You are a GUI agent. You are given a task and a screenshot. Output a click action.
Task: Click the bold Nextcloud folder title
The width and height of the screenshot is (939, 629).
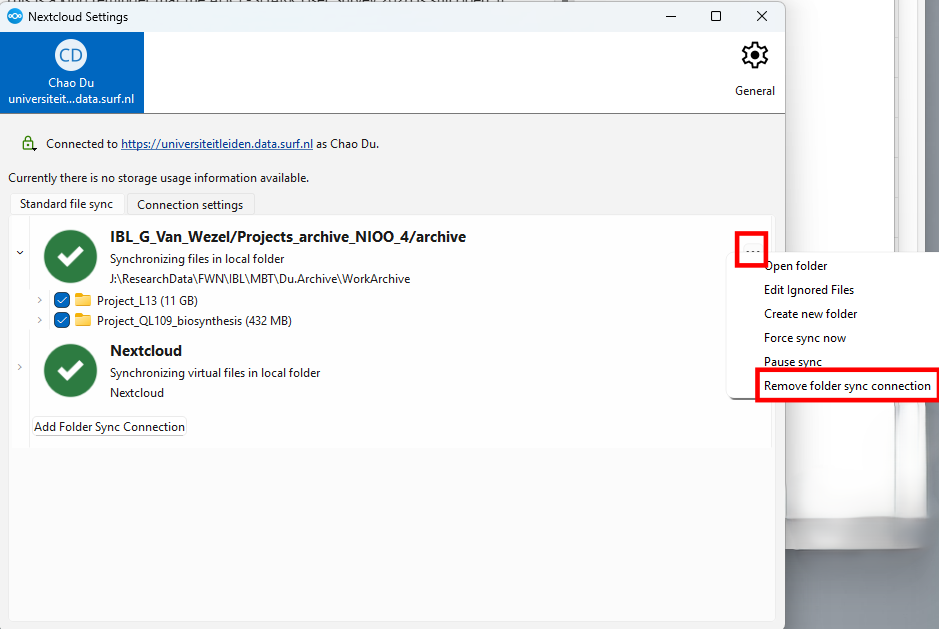146,351
